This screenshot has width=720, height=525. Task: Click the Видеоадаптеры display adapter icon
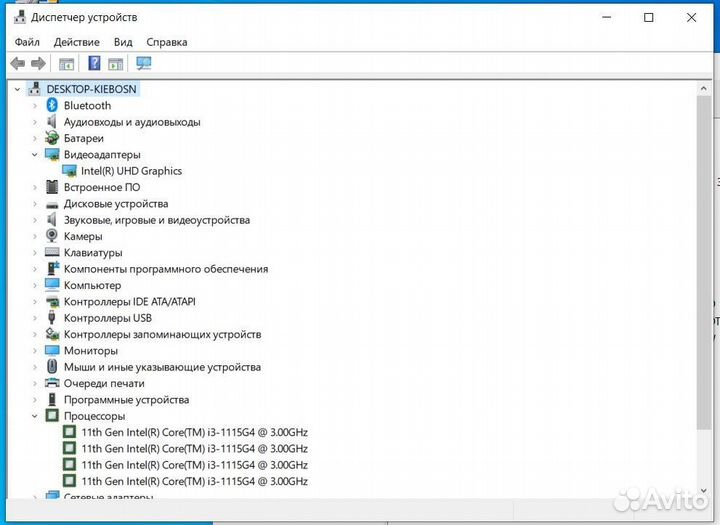(52, 154)
